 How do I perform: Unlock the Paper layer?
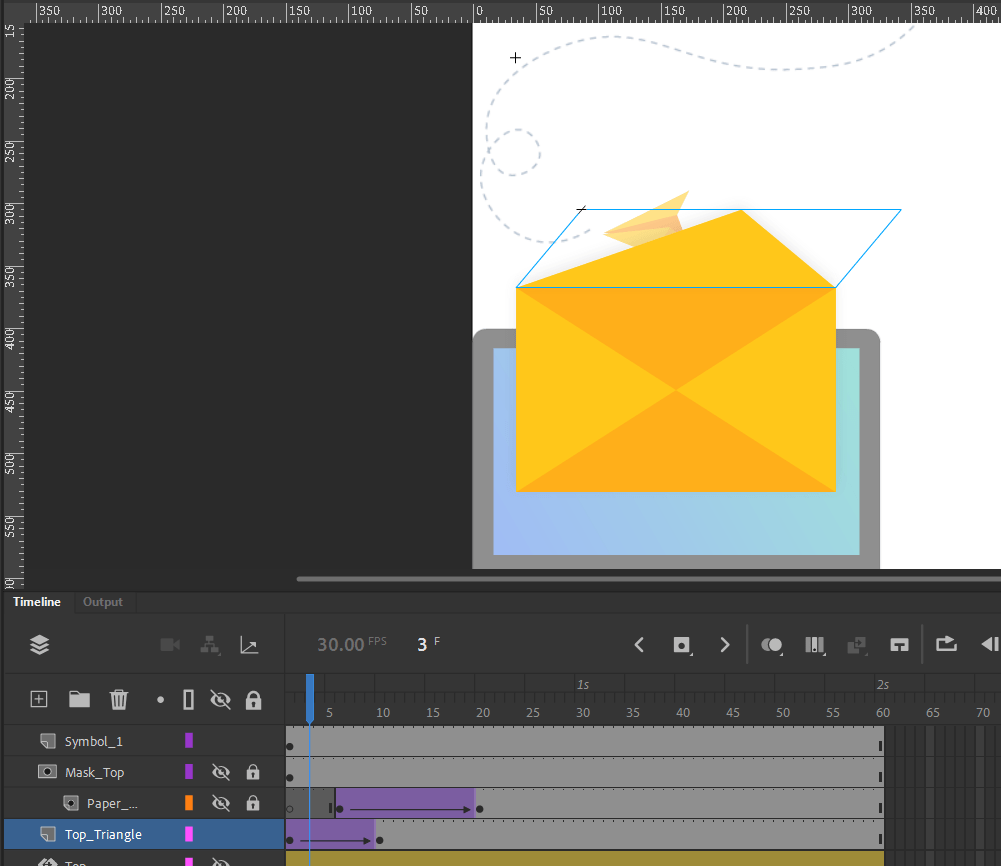point(254,803)
